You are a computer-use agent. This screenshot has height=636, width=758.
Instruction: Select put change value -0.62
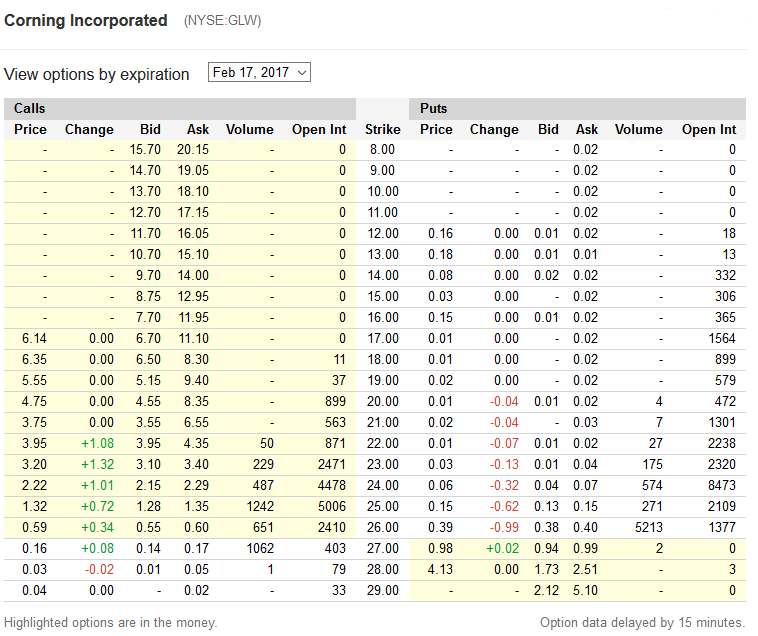coord(504,507)
